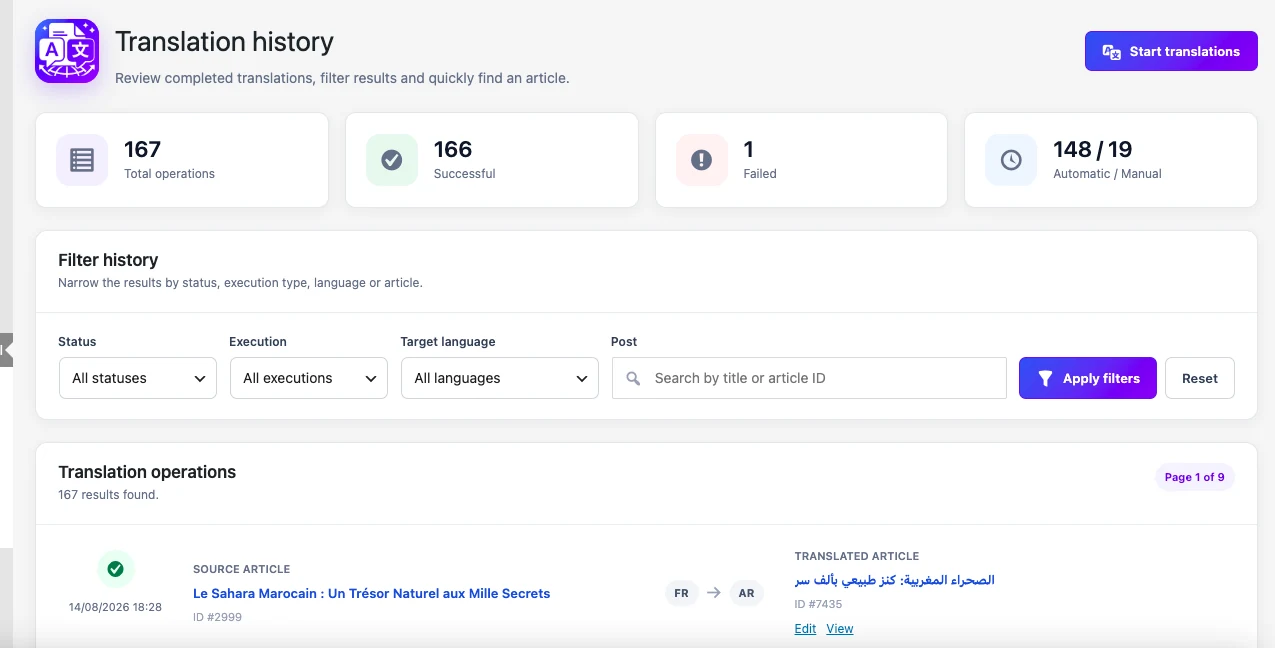Open the Status dropdown
The width and height of the screenshot is (1275, 648).
[x=138, y=378]
